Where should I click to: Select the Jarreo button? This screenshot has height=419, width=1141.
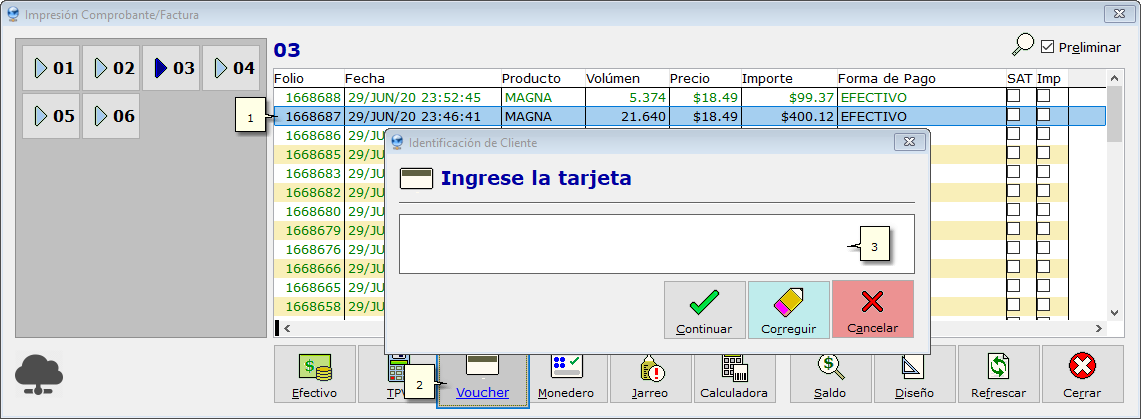[650, 375]
